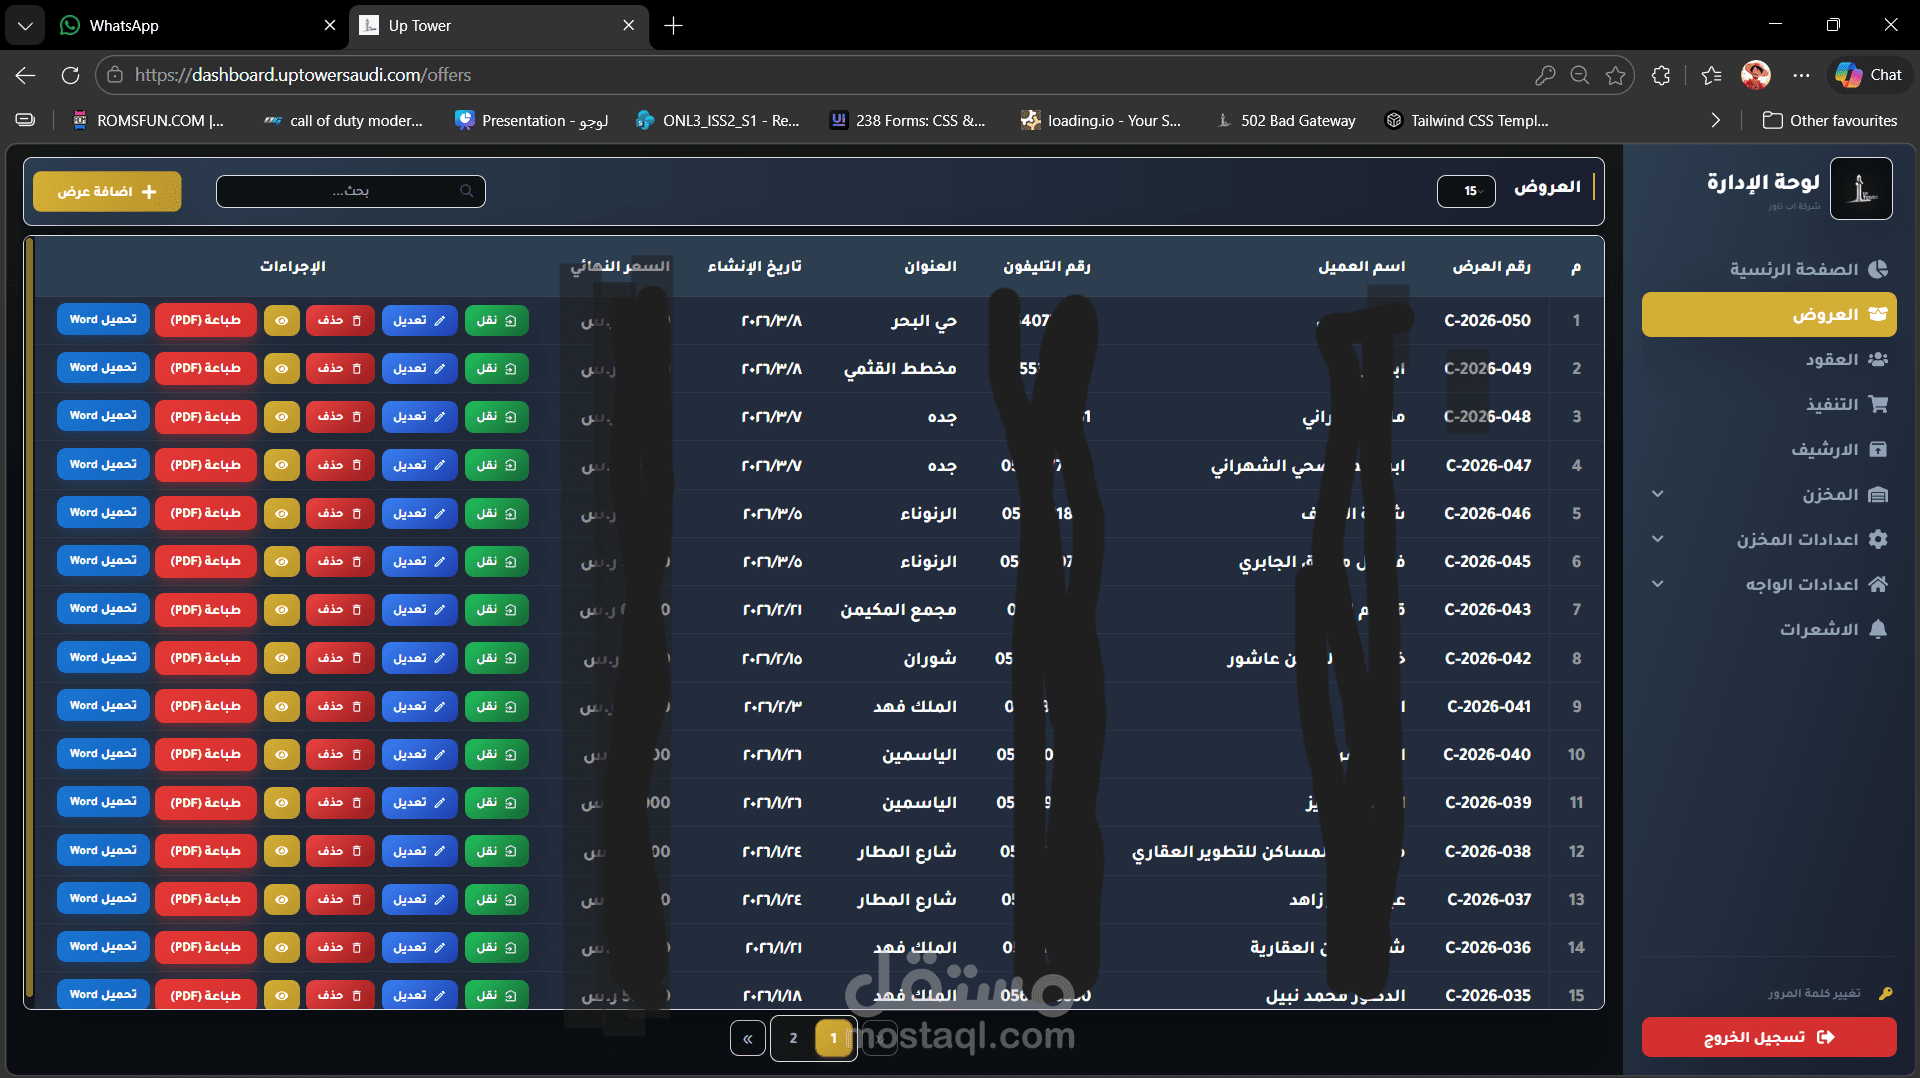Open Copilot Chat in the browser
1920x1078 pixels.
1868,75
